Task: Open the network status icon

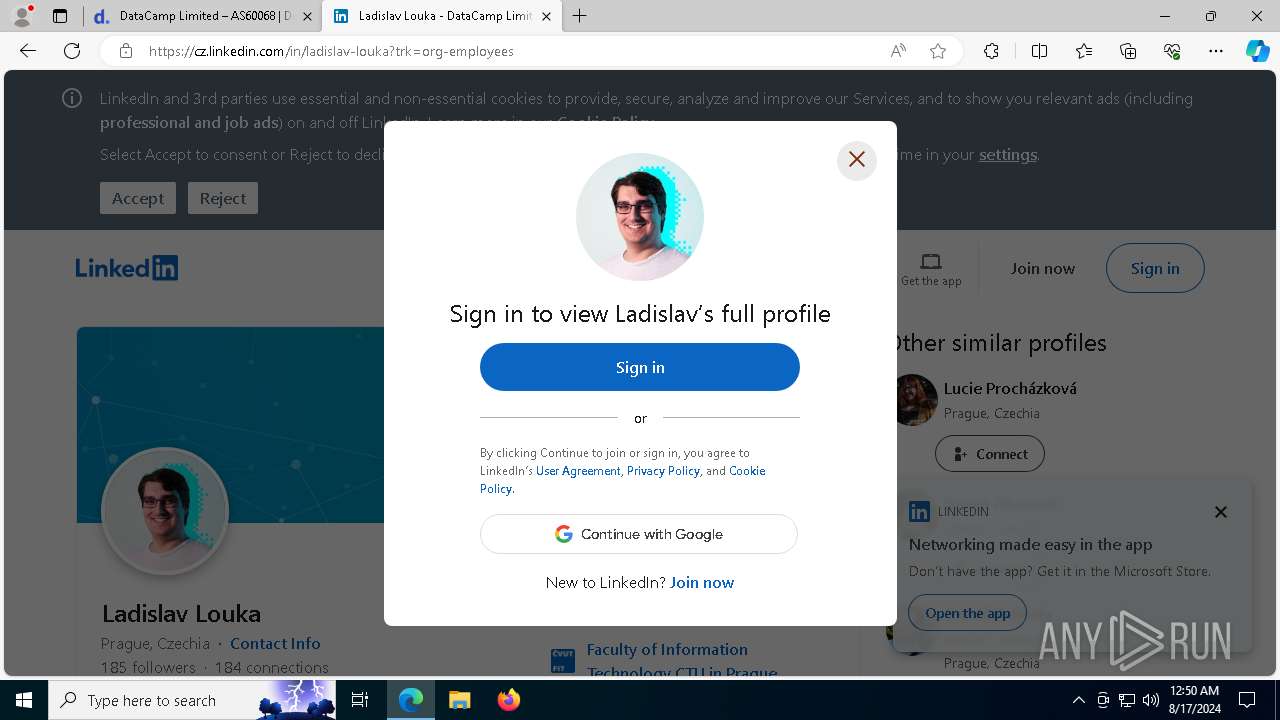Action: pos(1127,700)
